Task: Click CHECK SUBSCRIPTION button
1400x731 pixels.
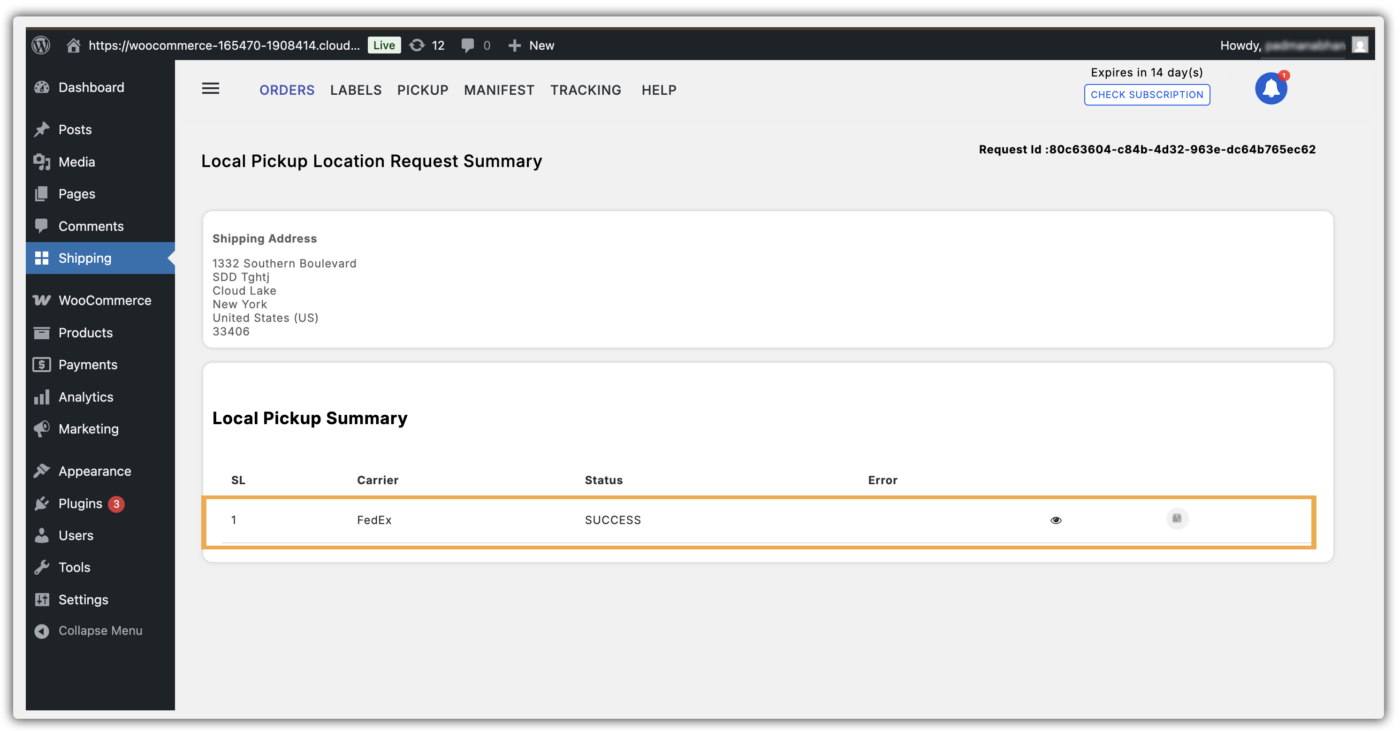Action: tap(1147, 95)
